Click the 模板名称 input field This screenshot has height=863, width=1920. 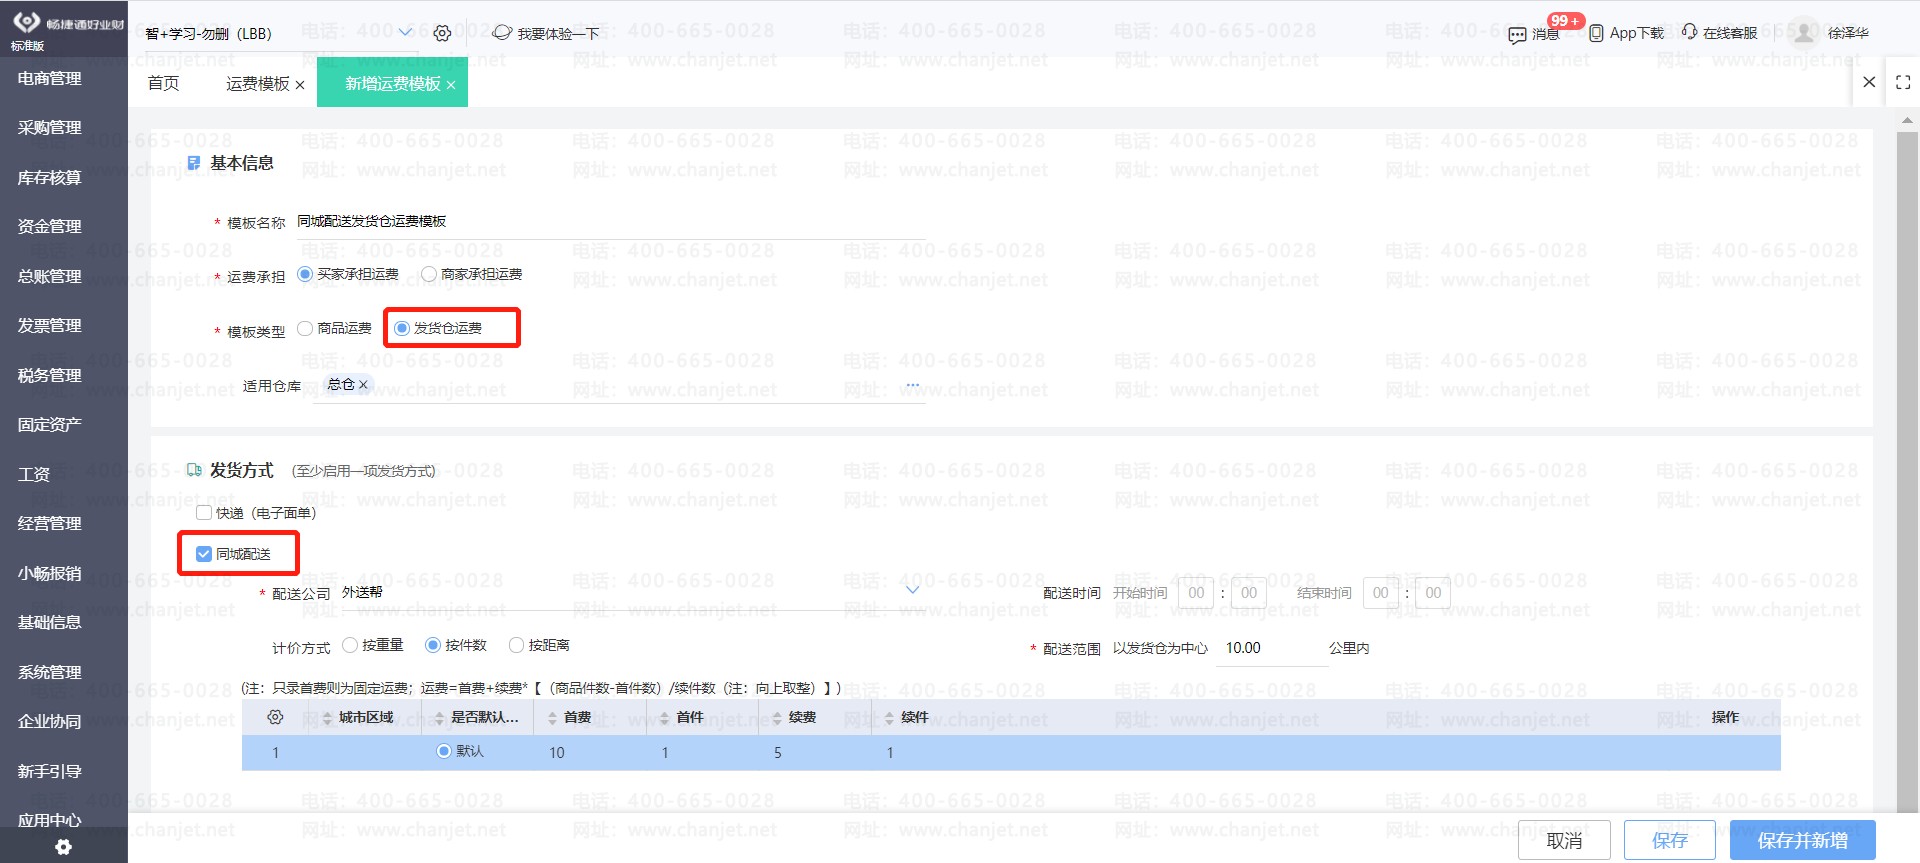click(x=610, y=222)
